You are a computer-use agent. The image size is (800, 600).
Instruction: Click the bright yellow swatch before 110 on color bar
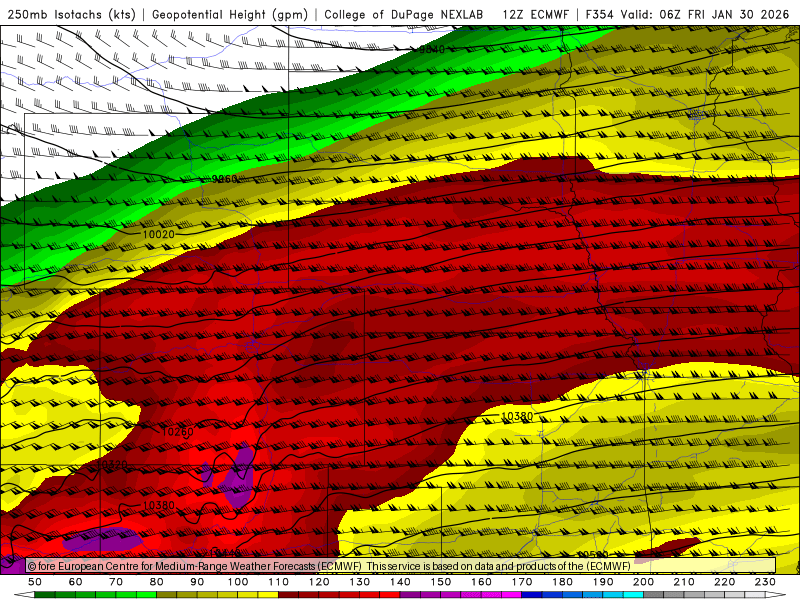[268, 595]
